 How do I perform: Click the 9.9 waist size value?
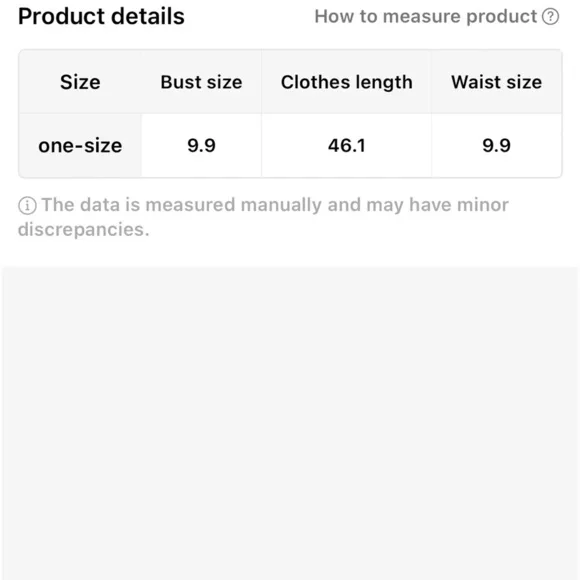(496, 145)
